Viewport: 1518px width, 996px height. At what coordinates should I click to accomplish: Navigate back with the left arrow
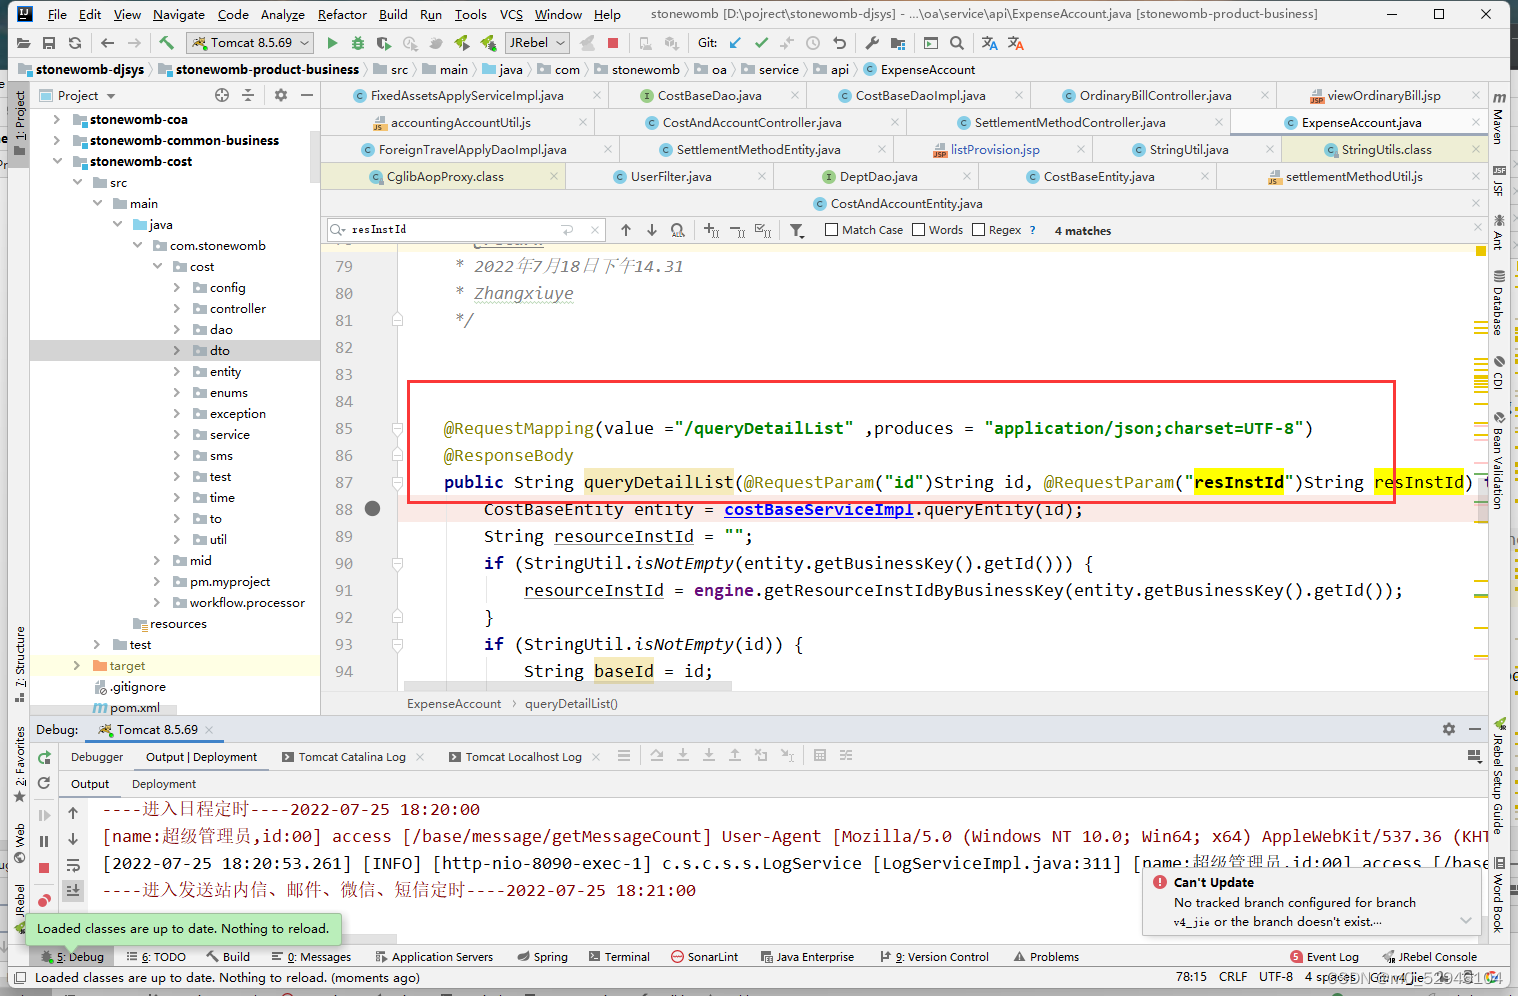pos(107,43)
